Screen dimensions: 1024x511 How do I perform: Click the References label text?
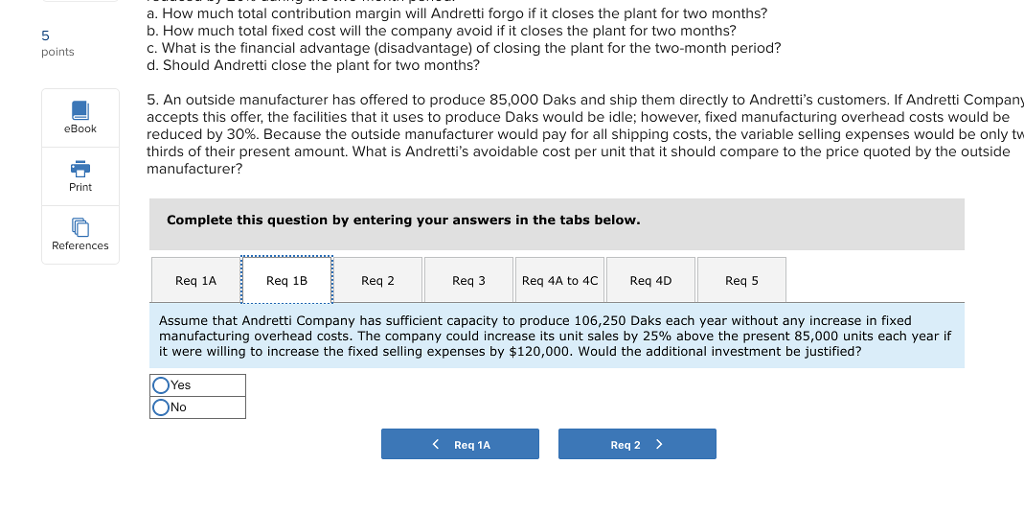(80, 246)
